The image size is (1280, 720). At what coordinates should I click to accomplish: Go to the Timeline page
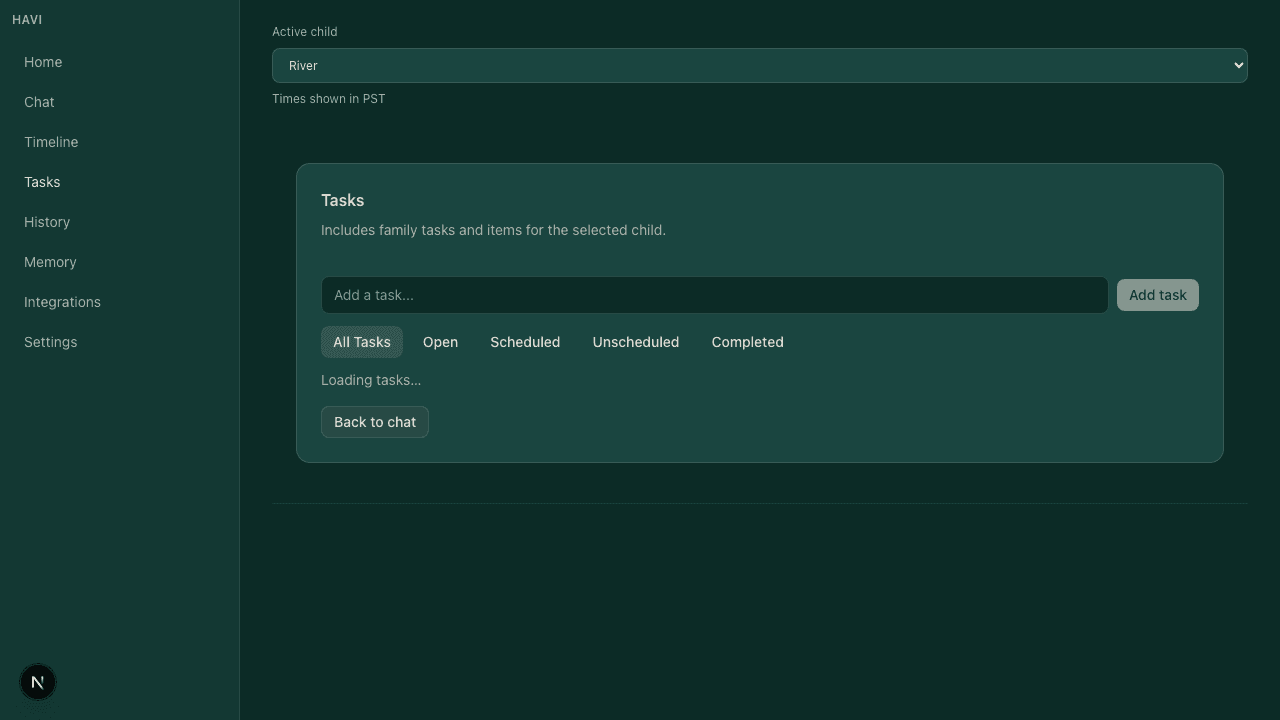click(51, 142)
